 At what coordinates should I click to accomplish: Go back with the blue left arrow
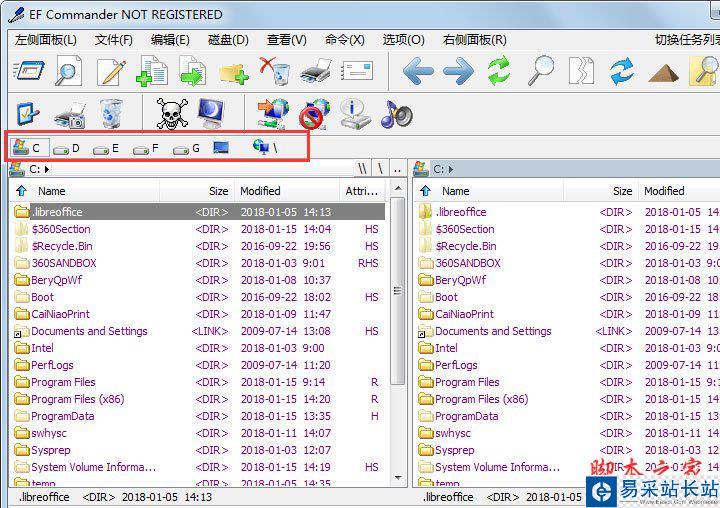[x=418, y=71]
